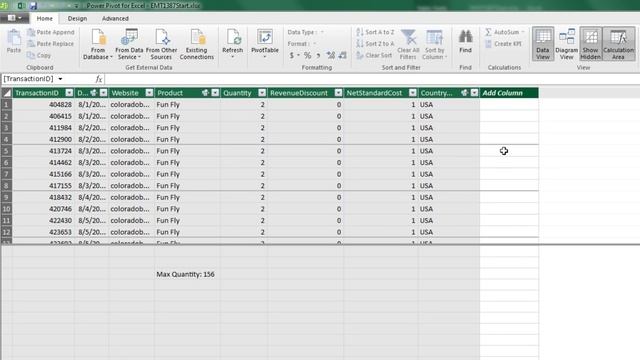640x360 pixels.
Task: Increase decimal places
Action: coord(331,55)
